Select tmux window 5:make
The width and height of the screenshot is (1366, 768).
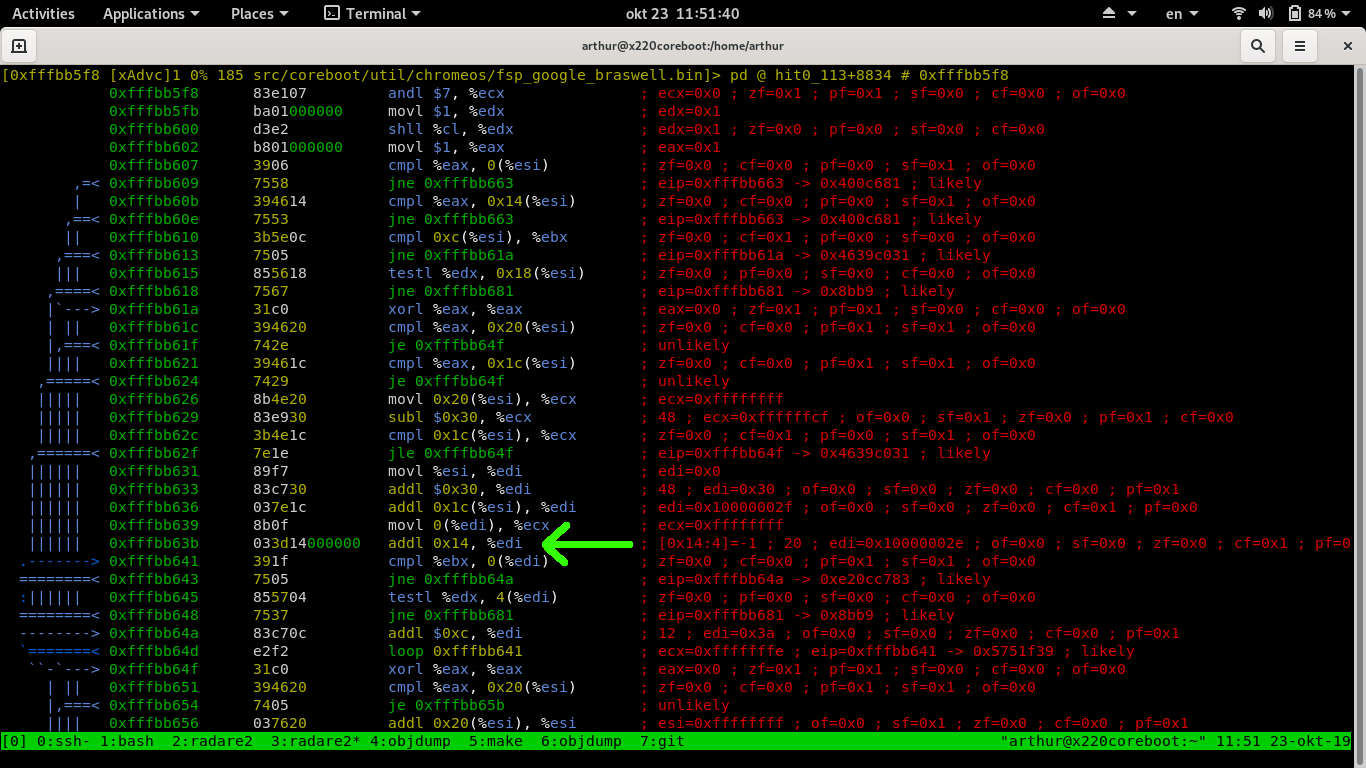click(x=495, y=741)
